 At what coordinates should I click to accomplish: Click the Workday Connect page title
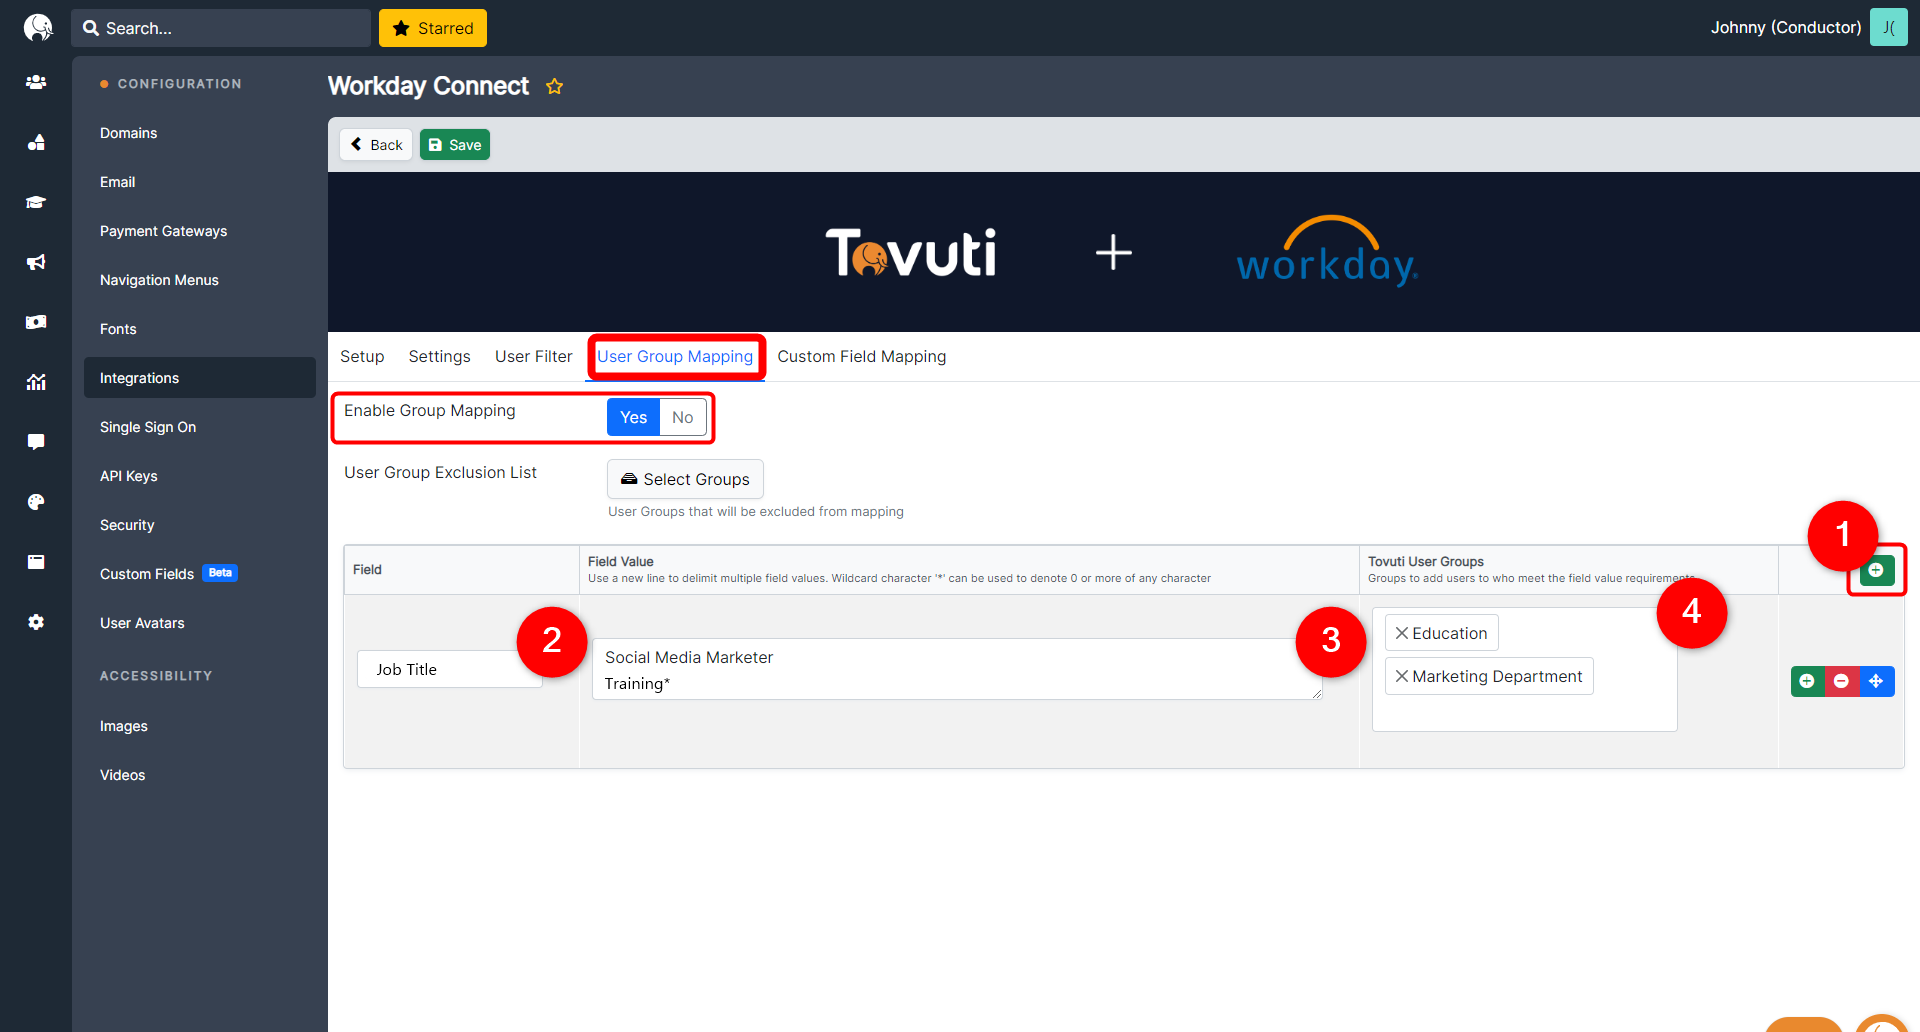428,86
